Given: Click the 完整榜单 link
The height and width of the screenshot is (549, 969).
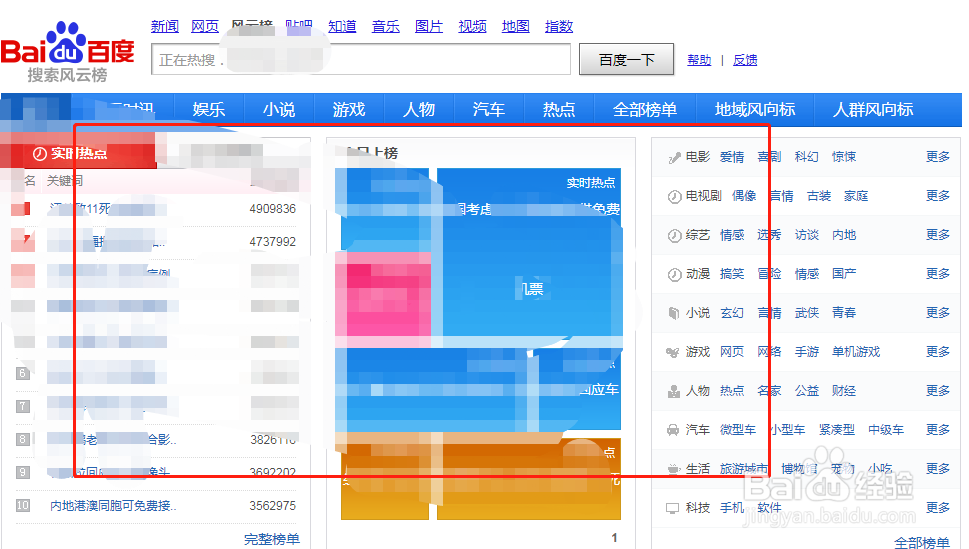Looking at the screenshot, I should coord(272,539).
